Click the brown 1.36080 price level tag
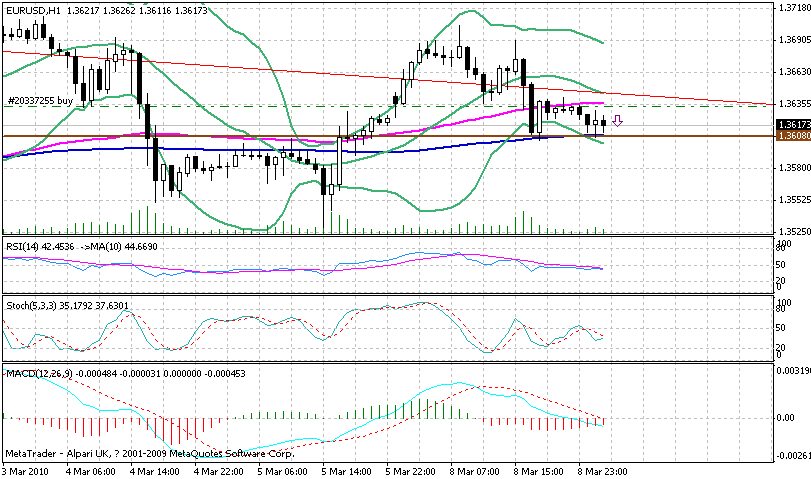811x479 pixels. 794,136
